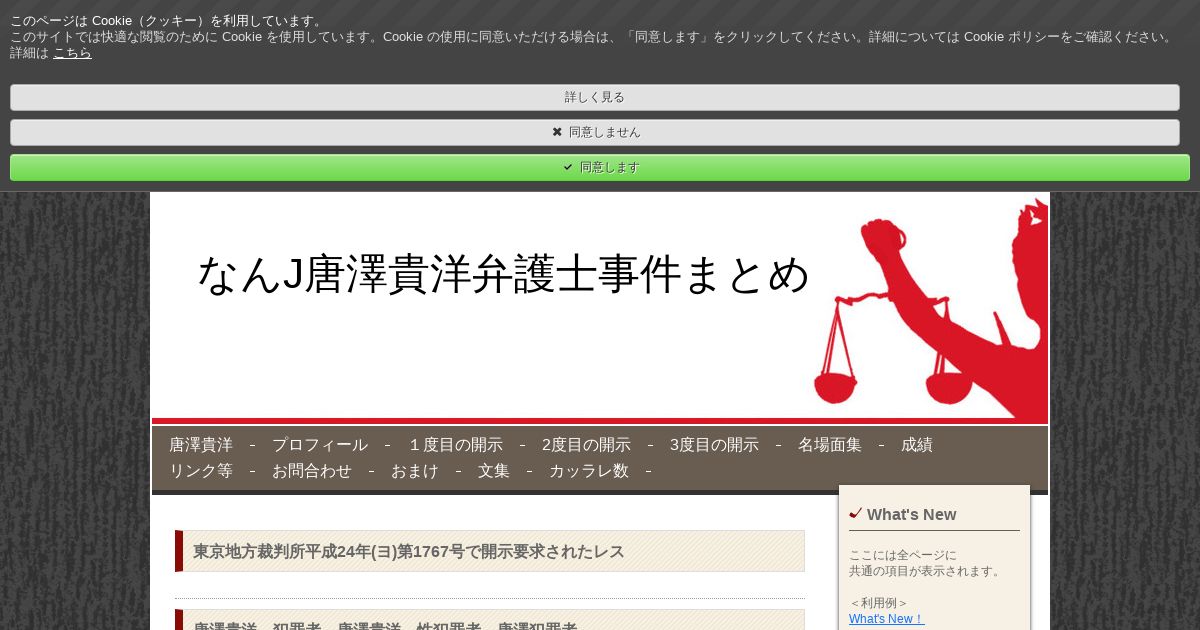Go to 2度目の開示 page
This screenshot has width=1200, height=630.
pos(586,445)
